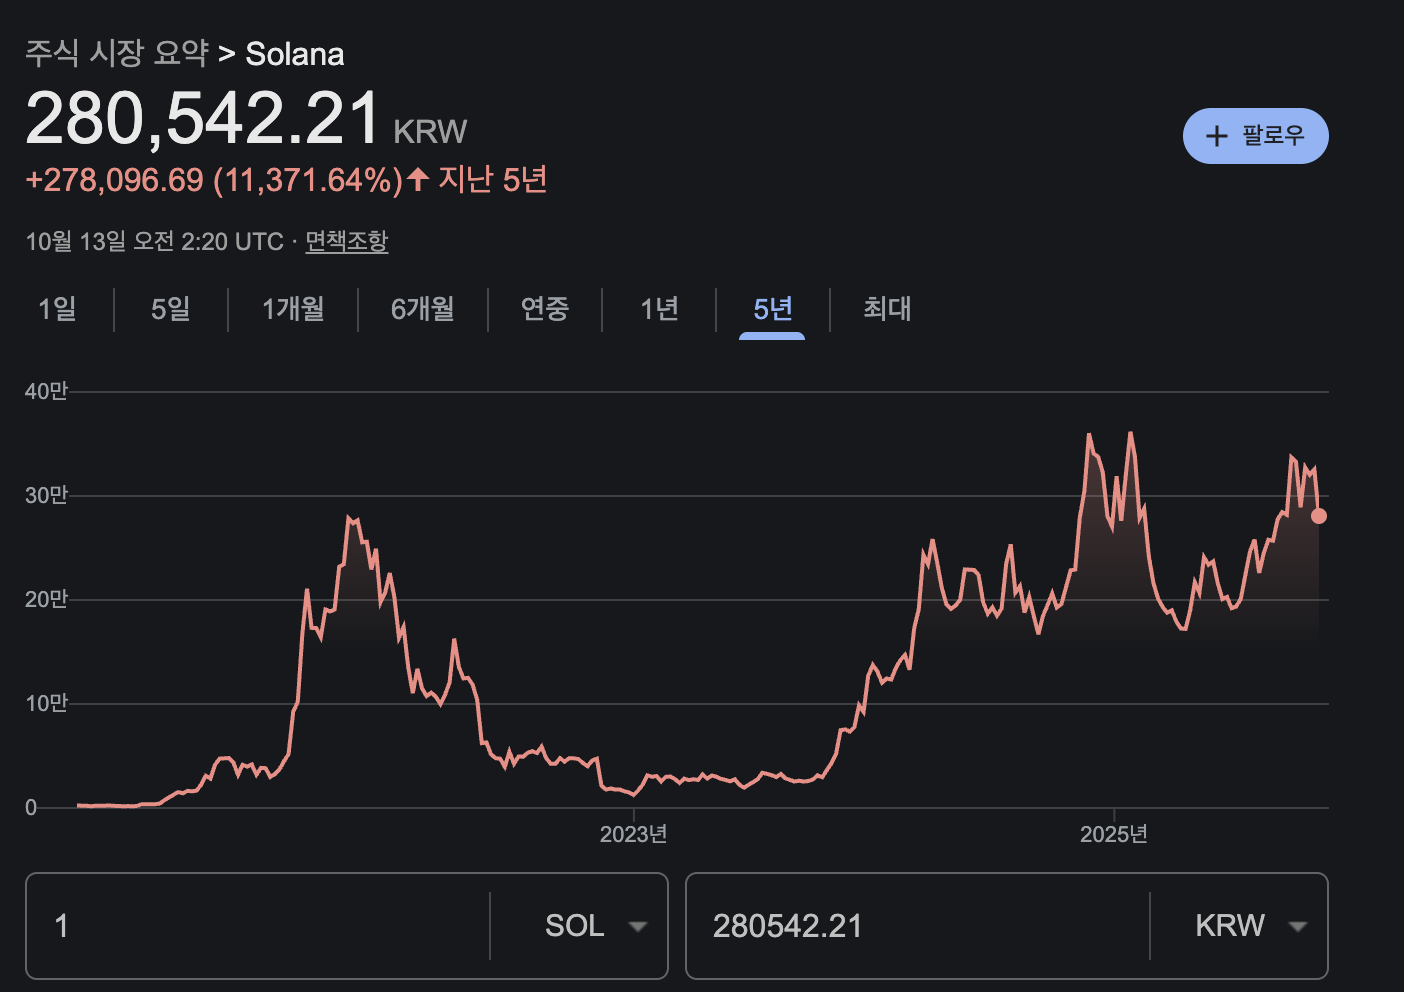Image resolution: width=1404 pixels, height=992 pixels.
Task: Click the 2025년 axis label
Action: click(1113, 834)
